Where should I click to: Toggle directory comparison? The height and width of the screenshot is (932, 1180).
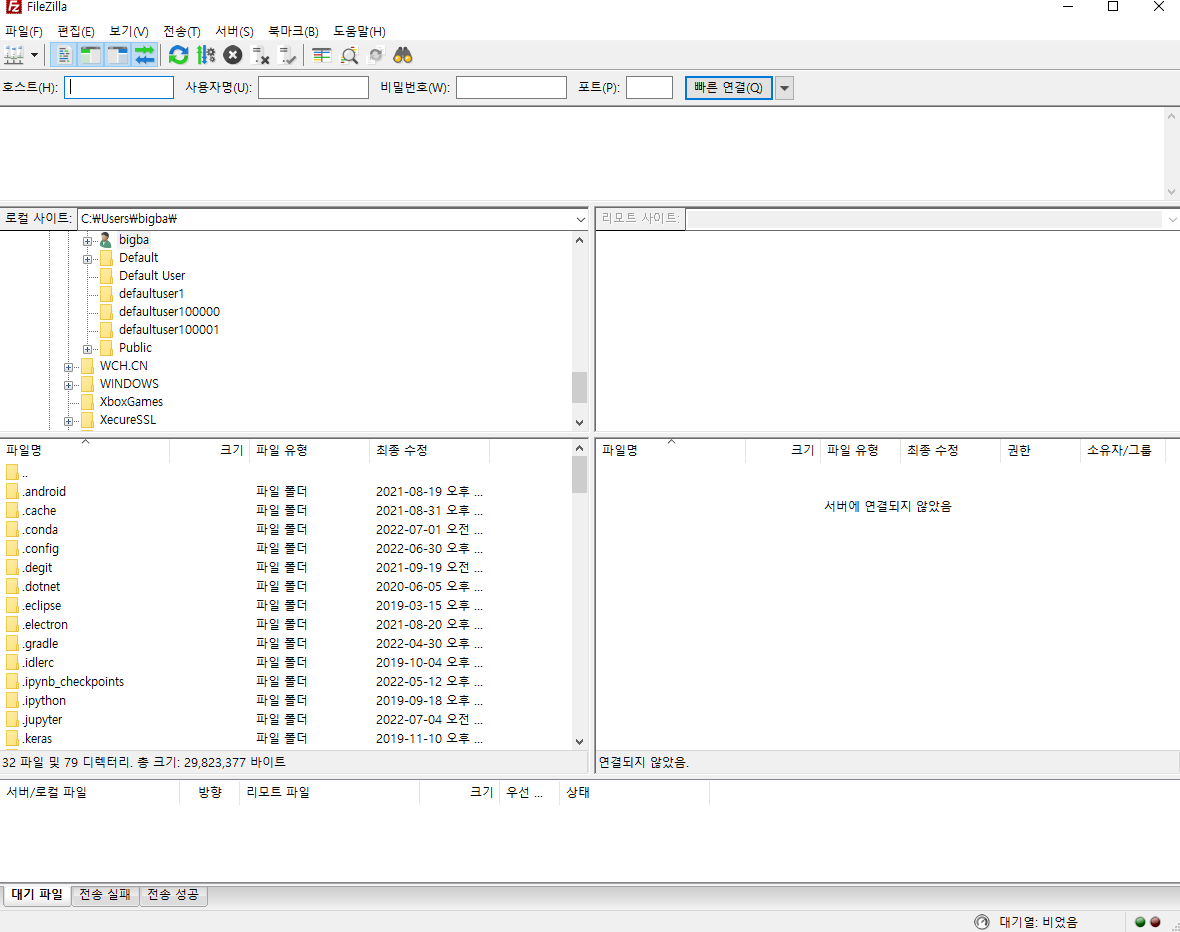tap(349, 55)
